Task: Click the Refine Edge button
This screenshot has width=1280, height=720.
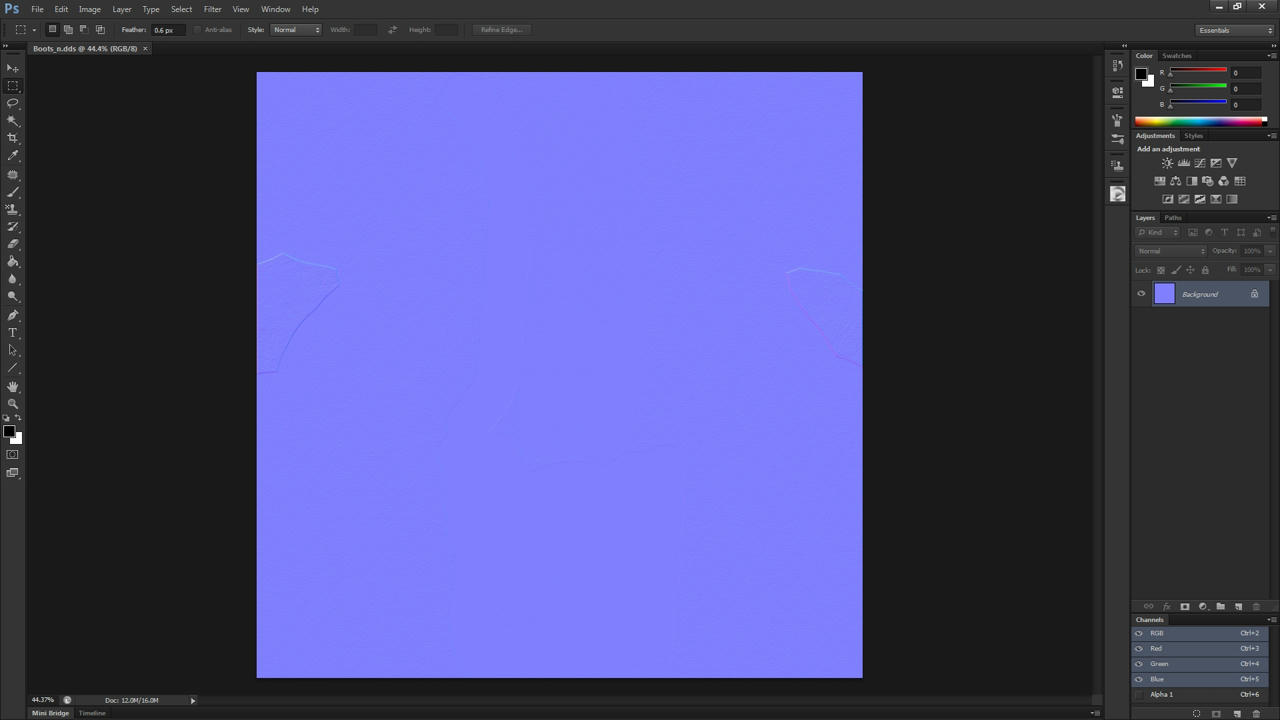Action: [x=501, y=30]
